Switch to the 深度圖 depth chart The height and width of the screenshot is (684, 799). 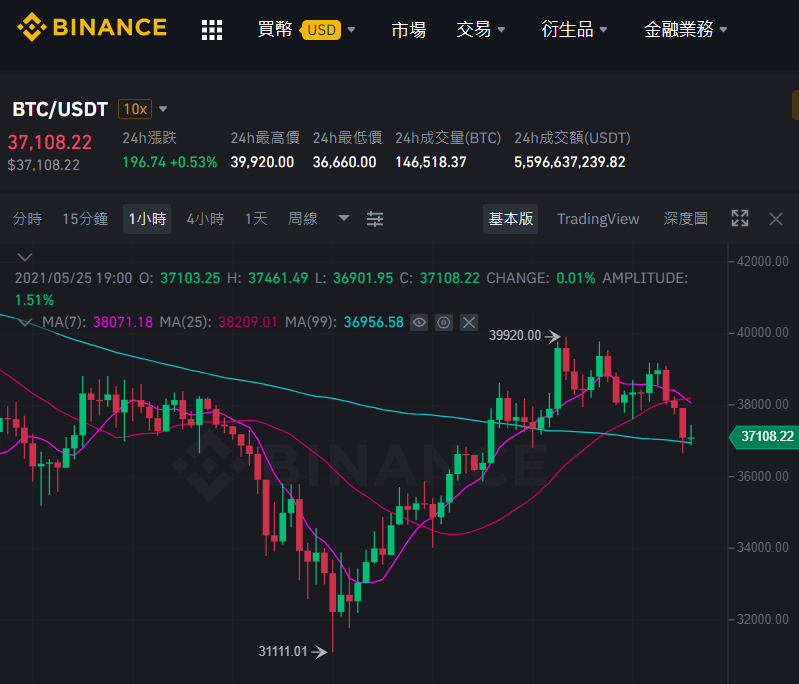(685, 219)
